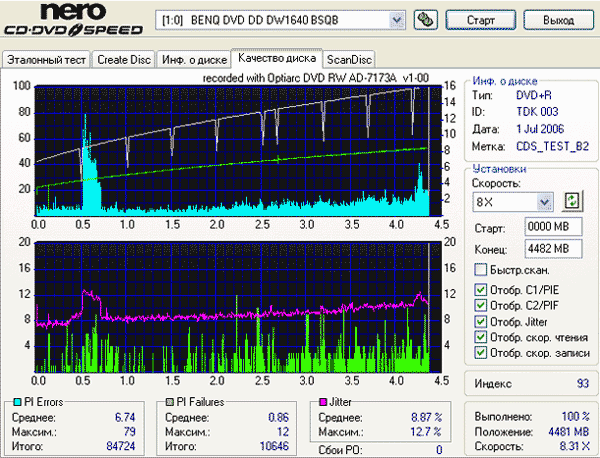This screenshot has height=458, width=600.
Task: Click the recorded with Optiarc caption text
Action: (x=316, y=78)
